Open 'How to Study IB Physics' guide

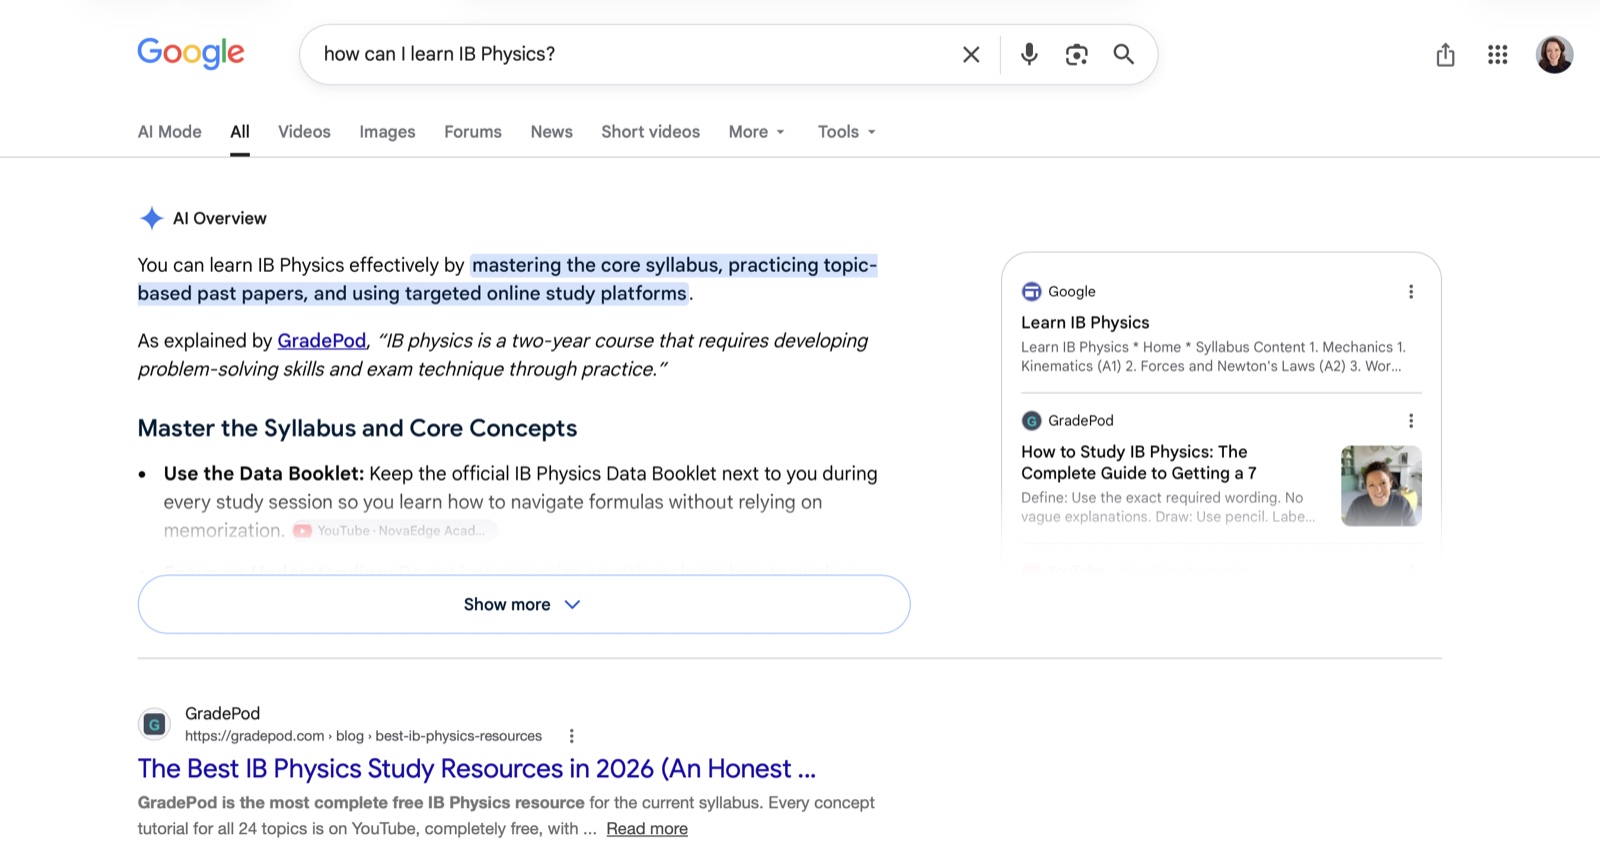click(1139, 463)
